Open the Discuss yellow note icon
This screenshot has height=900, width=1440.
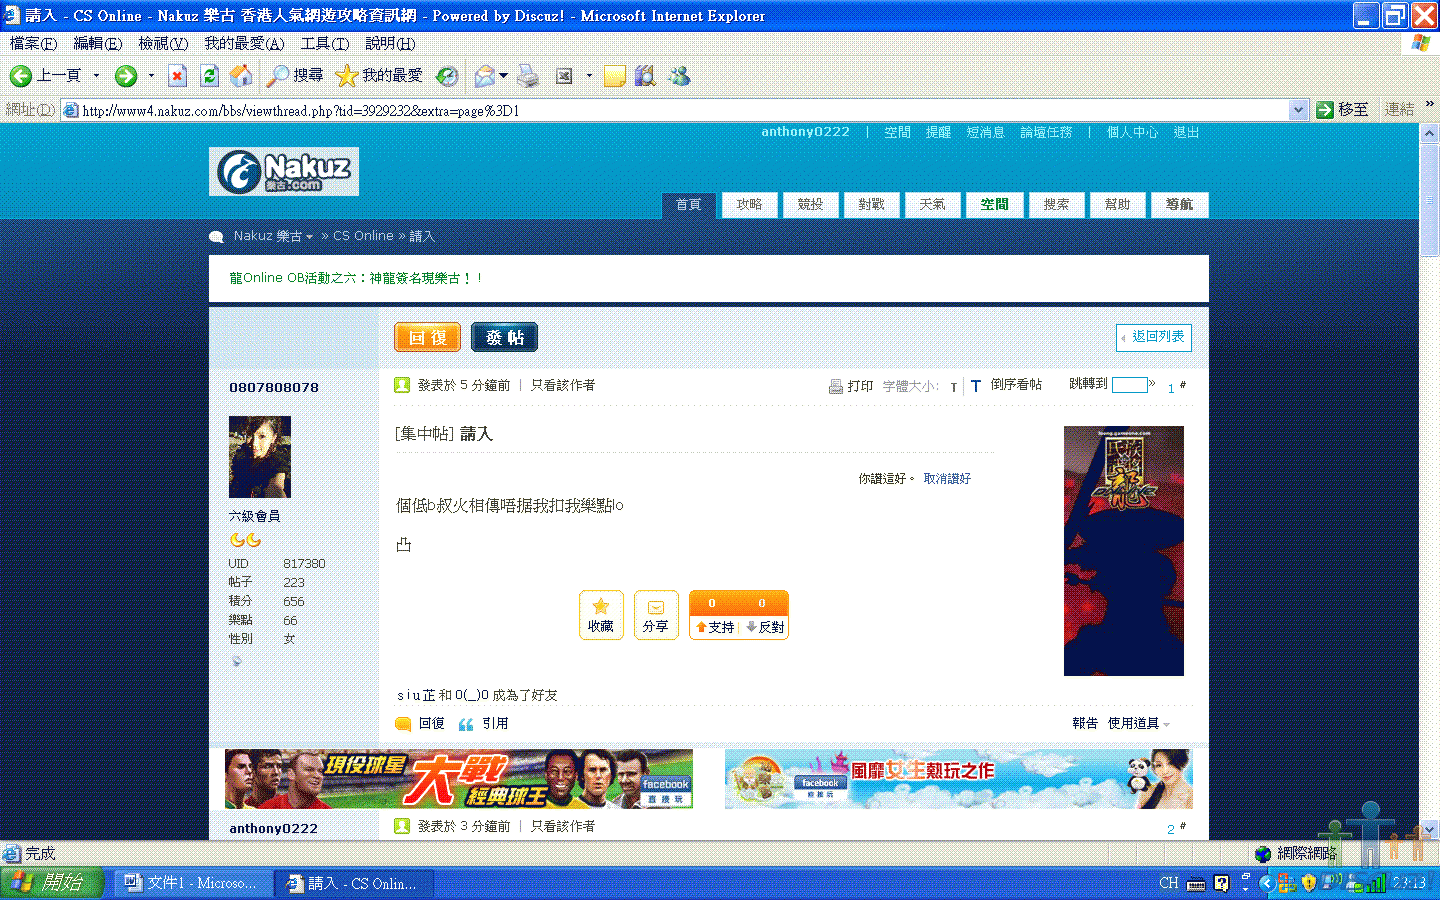tap(614, 76)
